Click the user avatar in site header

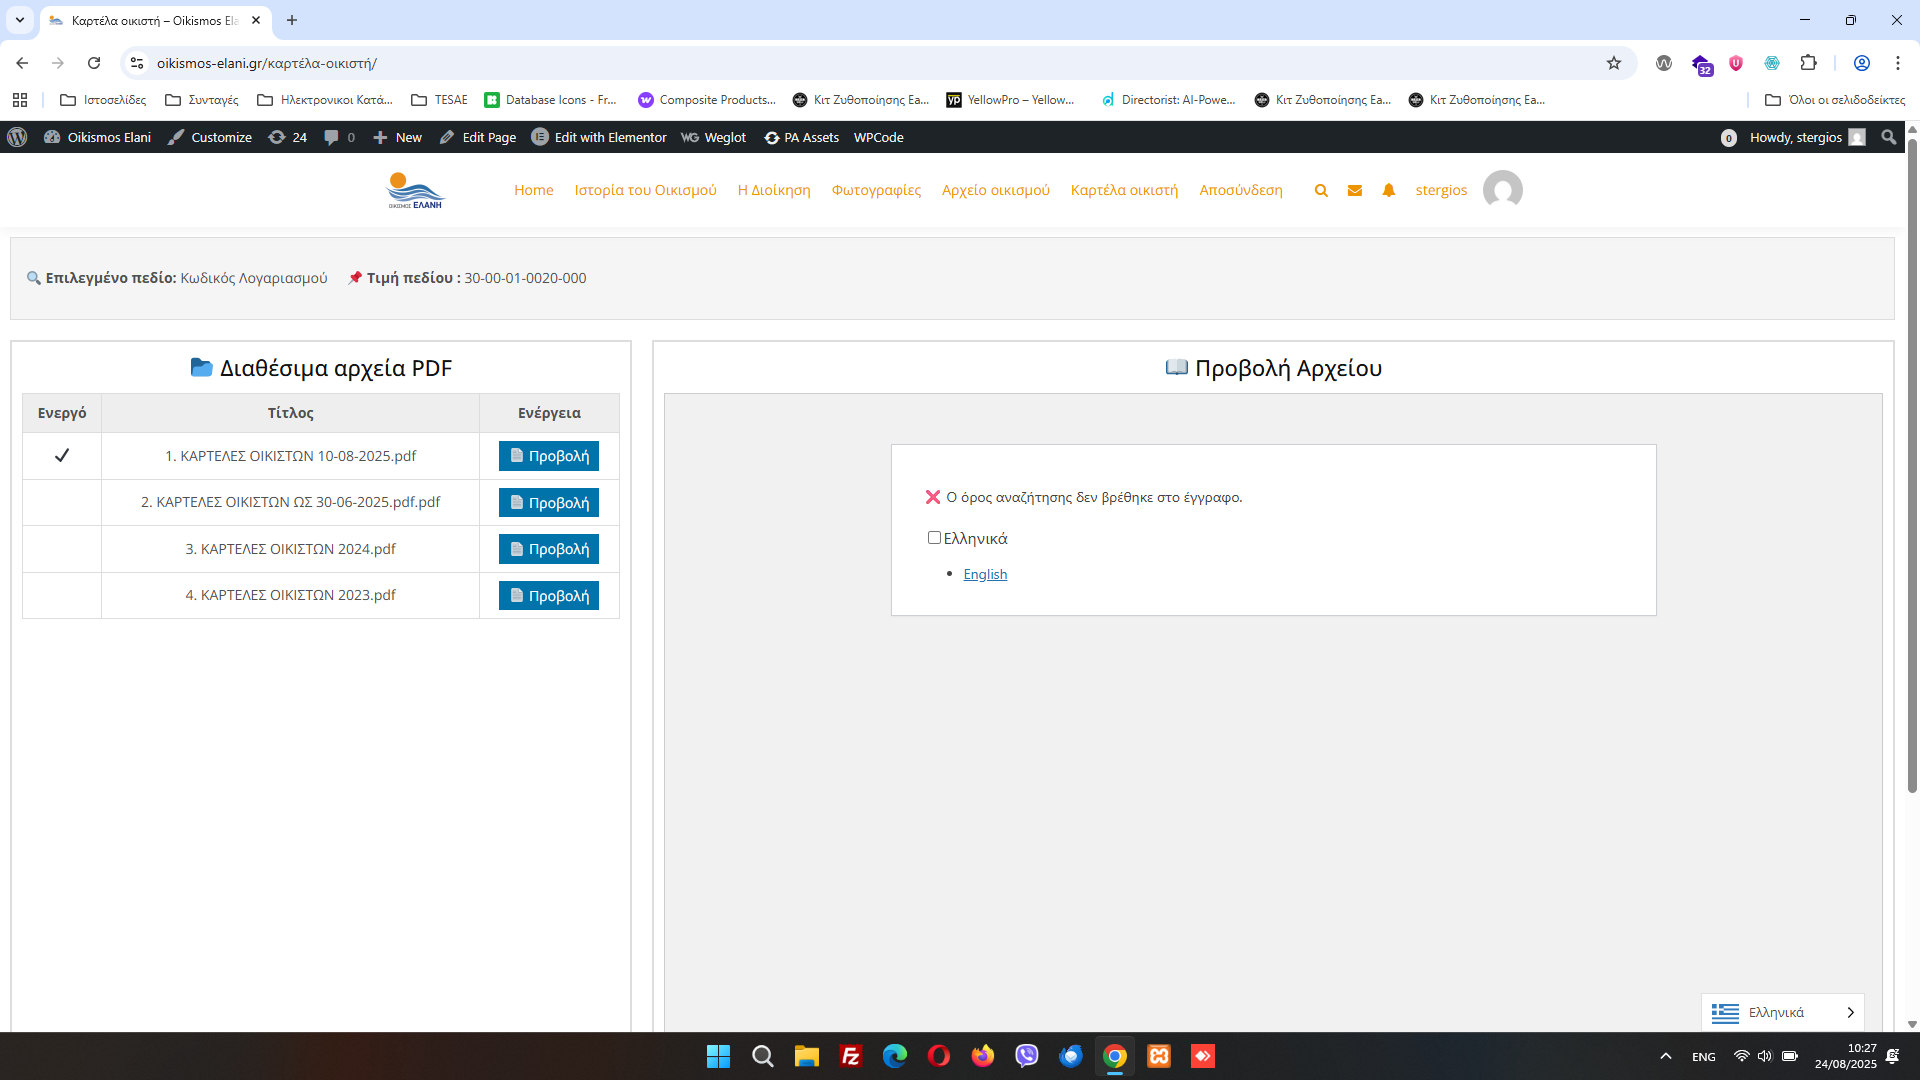point(1502,190)
